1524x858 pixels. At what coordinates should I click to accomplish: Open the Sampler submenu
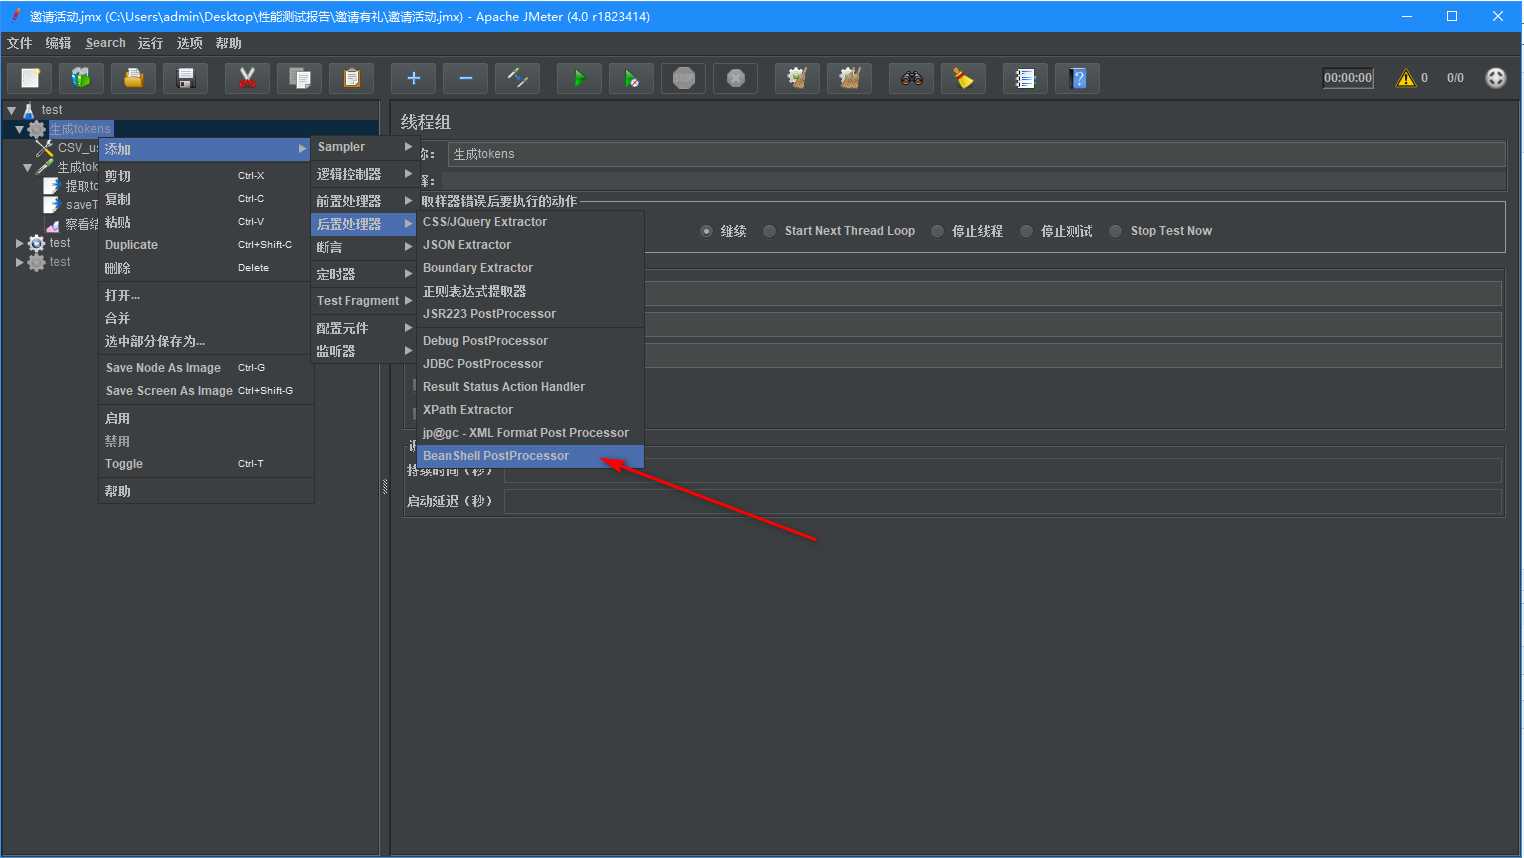pyautogui.click(x=364, y=147)
